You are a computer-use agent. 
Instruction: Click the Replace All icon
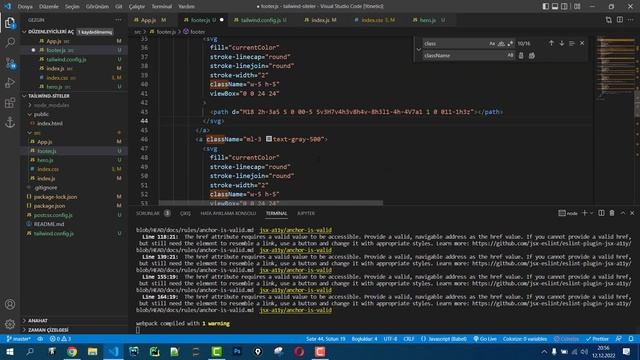(531, 56)
